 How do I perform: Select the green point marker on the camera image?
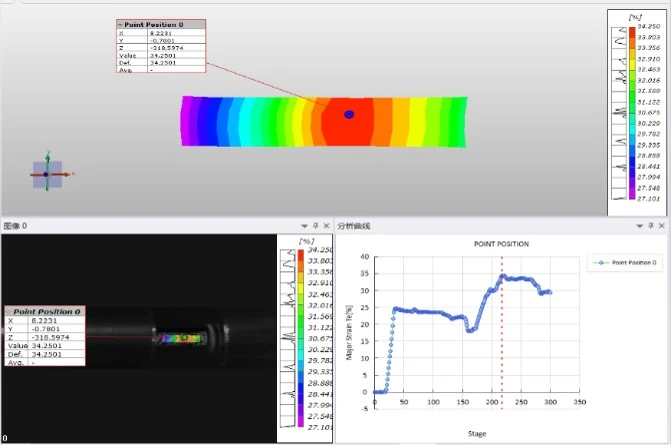click(x=184, y=338)
